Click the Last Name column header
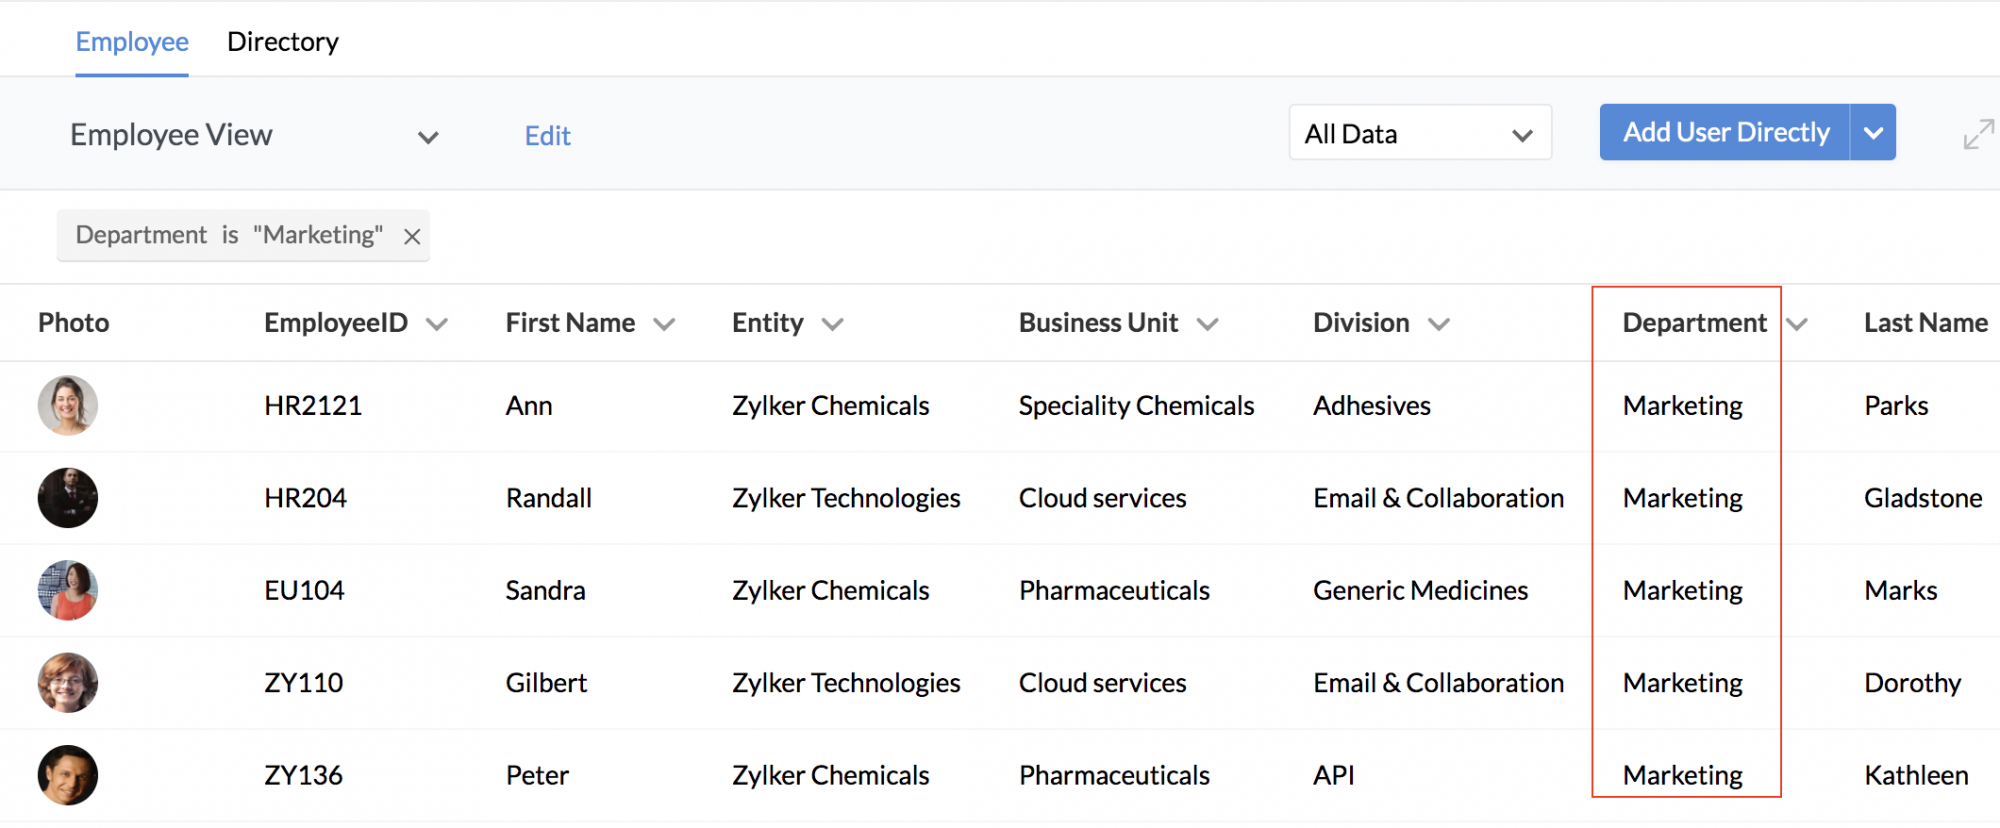 click(1926, 323)
